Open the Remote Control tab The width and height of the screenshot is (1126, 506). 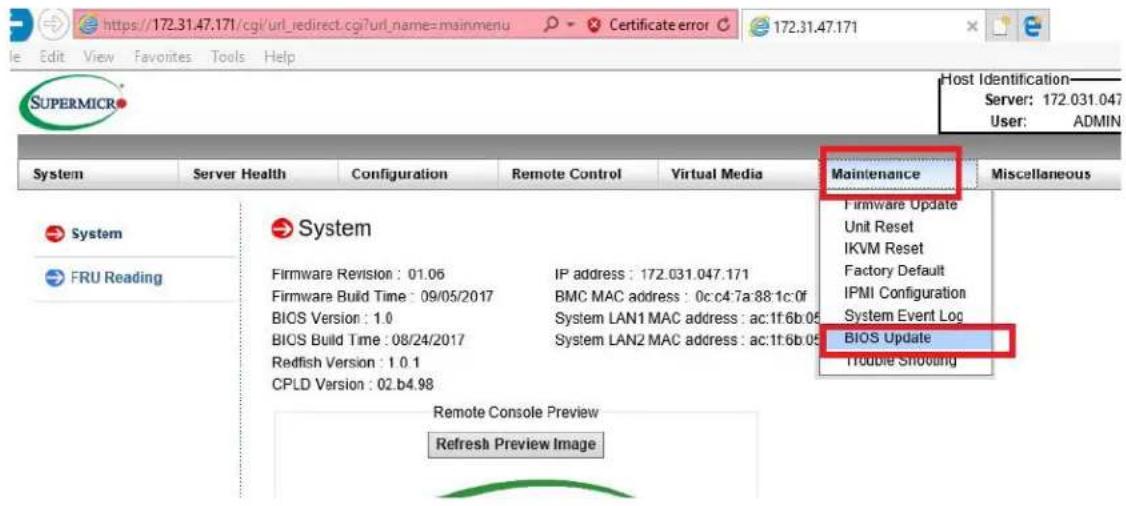click(577, 174)
